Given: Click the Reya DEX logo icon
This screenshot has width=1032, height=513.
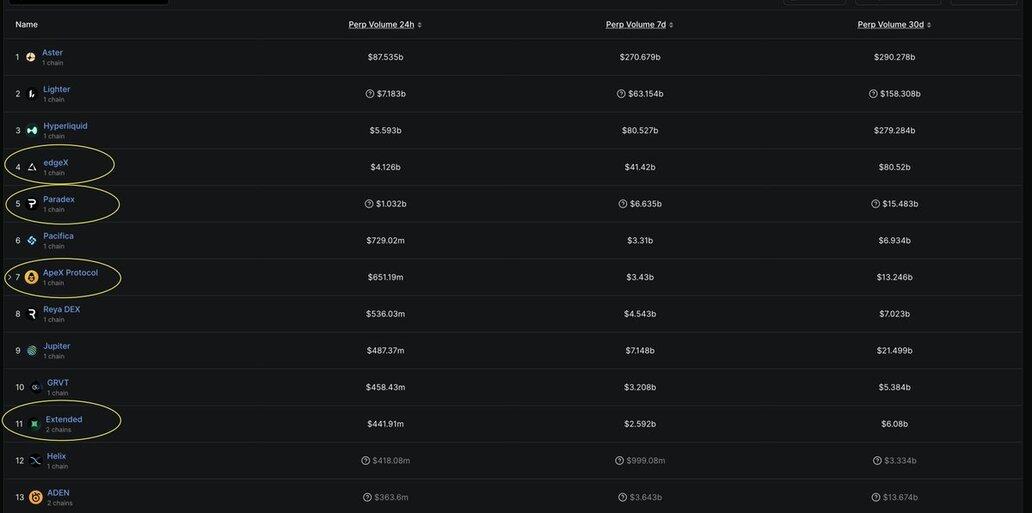Looking at the screenshot, I should pos(32,314).
